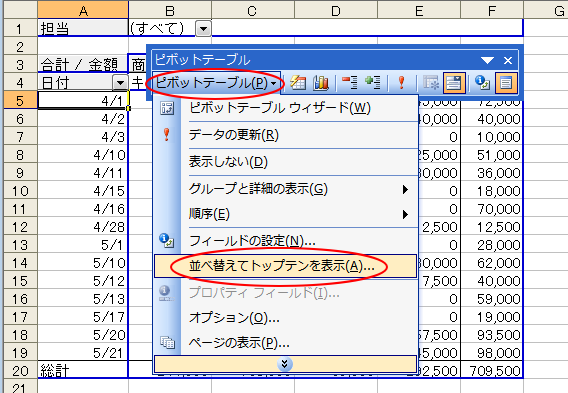Select the 62,000 cell in column F
This screenshot has width=568, height=393.
492,263
